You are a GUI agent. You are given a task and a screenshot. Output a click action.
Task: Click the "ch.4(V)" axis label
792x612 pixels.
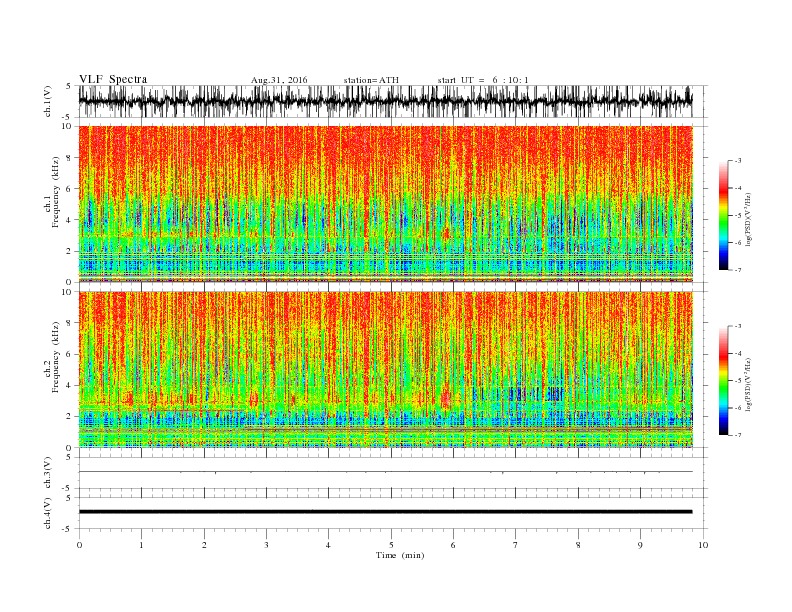pyautogui.click(x=48, y=513)
